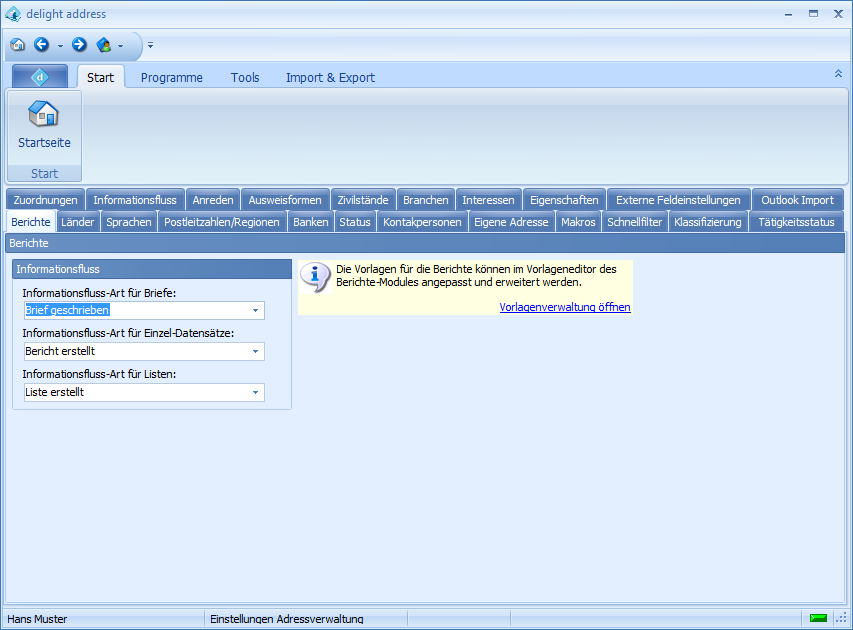Open the Kontaktpersonen settings tab
Viewport: 853px width, 630px height.
point(422,222)
